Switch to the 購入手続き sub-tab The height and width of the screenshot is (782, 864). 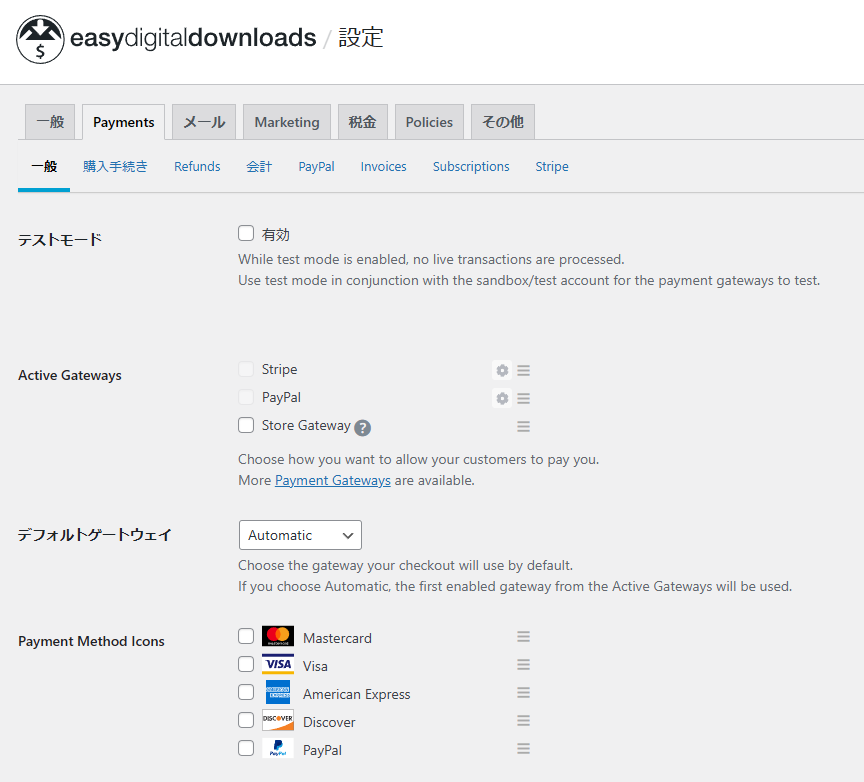click(x=115, y=166)
